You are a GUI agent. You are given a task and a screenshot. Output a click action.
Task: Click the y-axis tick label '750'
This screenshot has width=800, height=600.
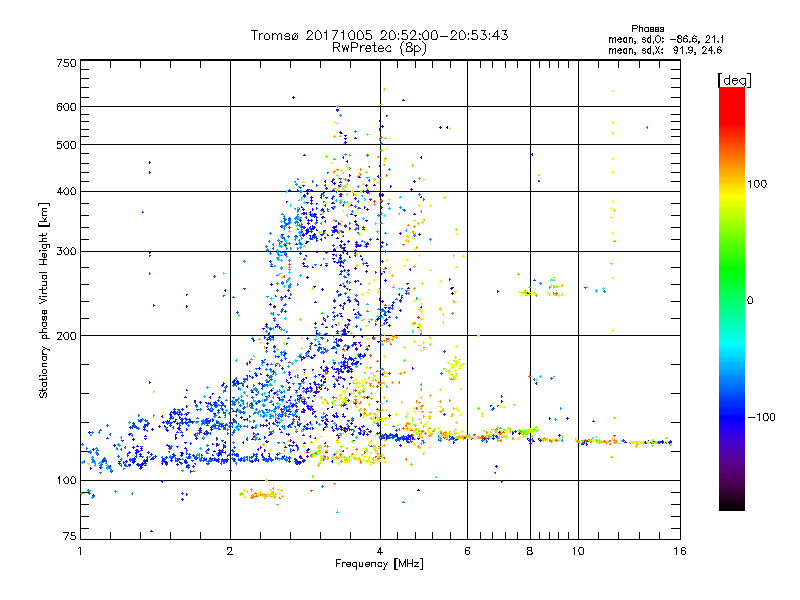[x=66, y=63]
